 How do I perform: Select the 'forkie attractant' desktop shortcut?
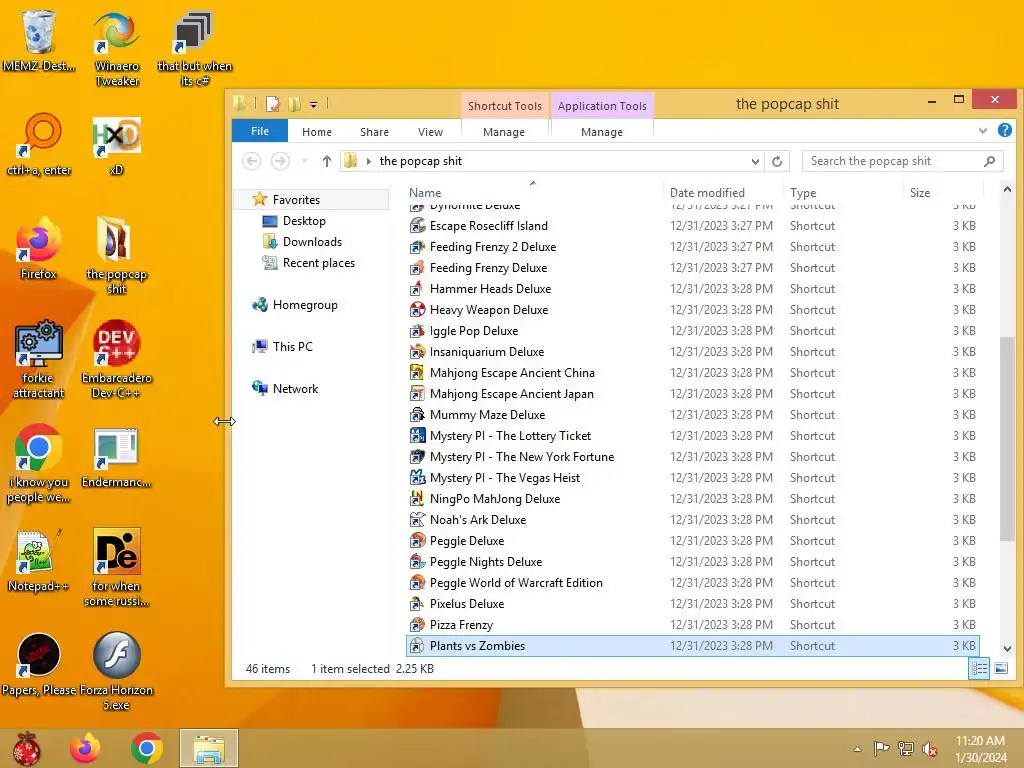tap(39, 359)
